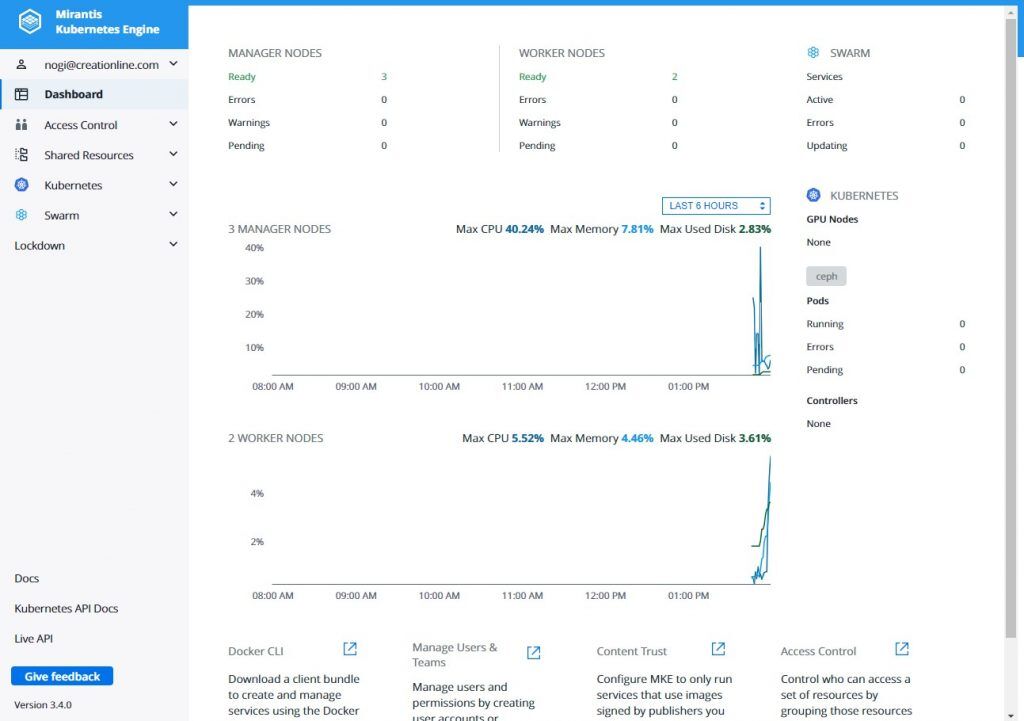Expand the Swarm sidebar chevron
1024x721 pixels.
(173, 214)
